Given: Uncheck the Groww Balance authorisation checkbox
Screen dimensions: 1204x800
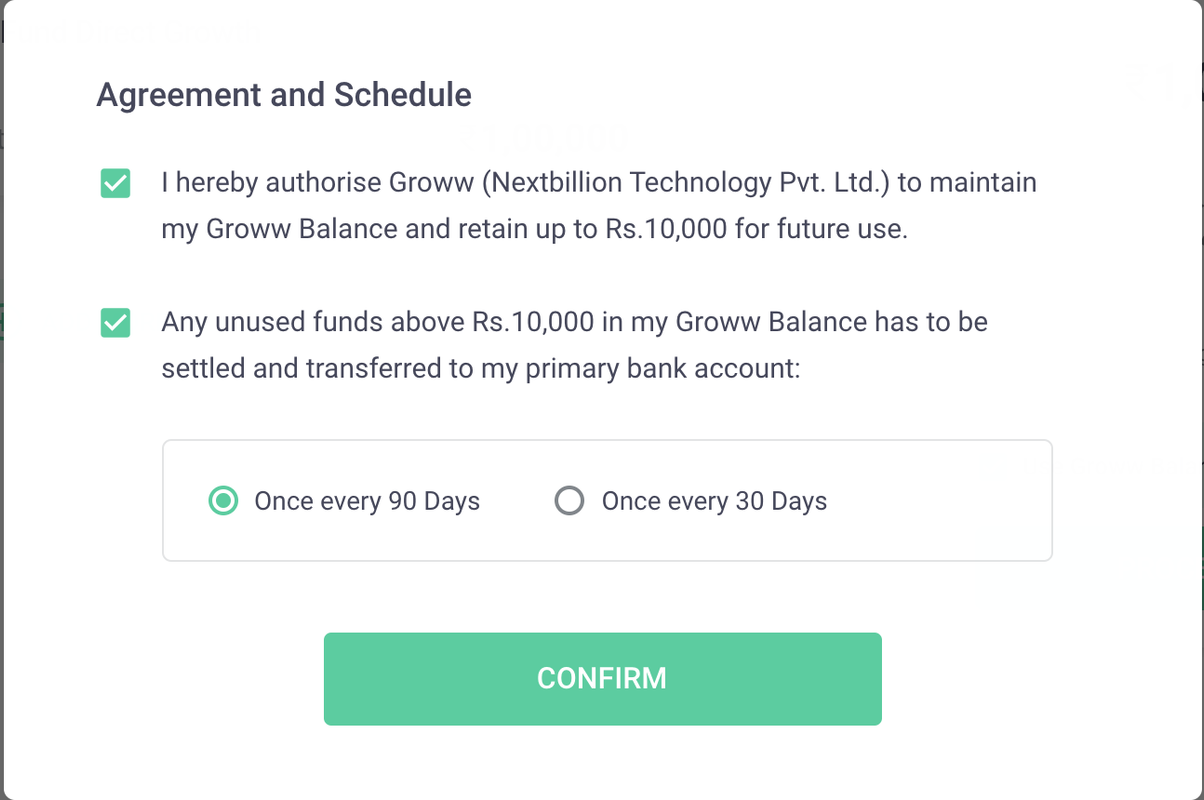Looking at the screenshot, I should (x=116, y=184).
